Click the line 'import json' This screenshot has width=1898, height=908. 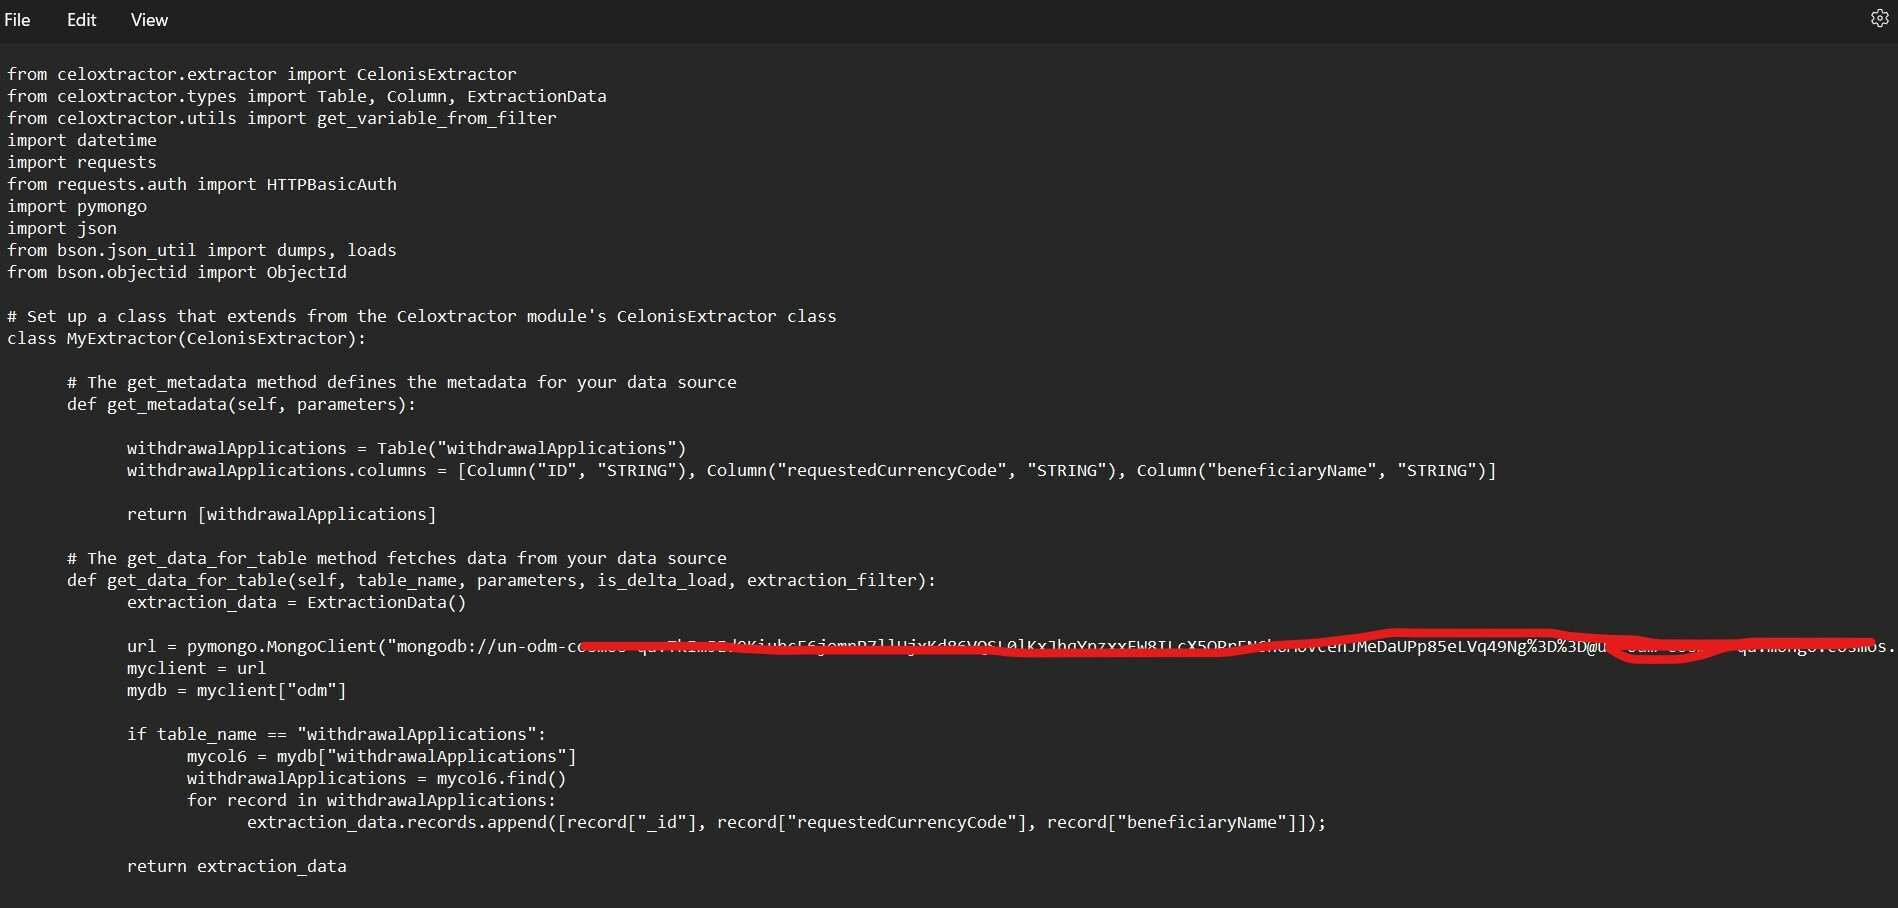tap(62, 228)
